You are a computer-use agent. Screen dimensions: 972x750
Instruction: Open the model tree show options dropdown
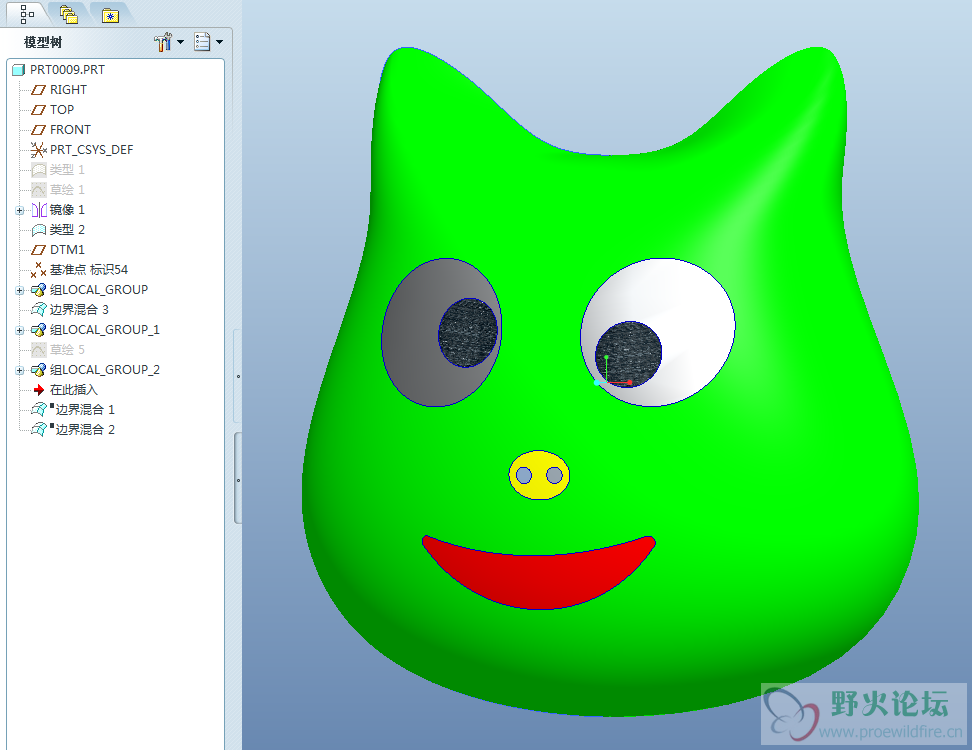pyautogui.click(x=208, y=42)
